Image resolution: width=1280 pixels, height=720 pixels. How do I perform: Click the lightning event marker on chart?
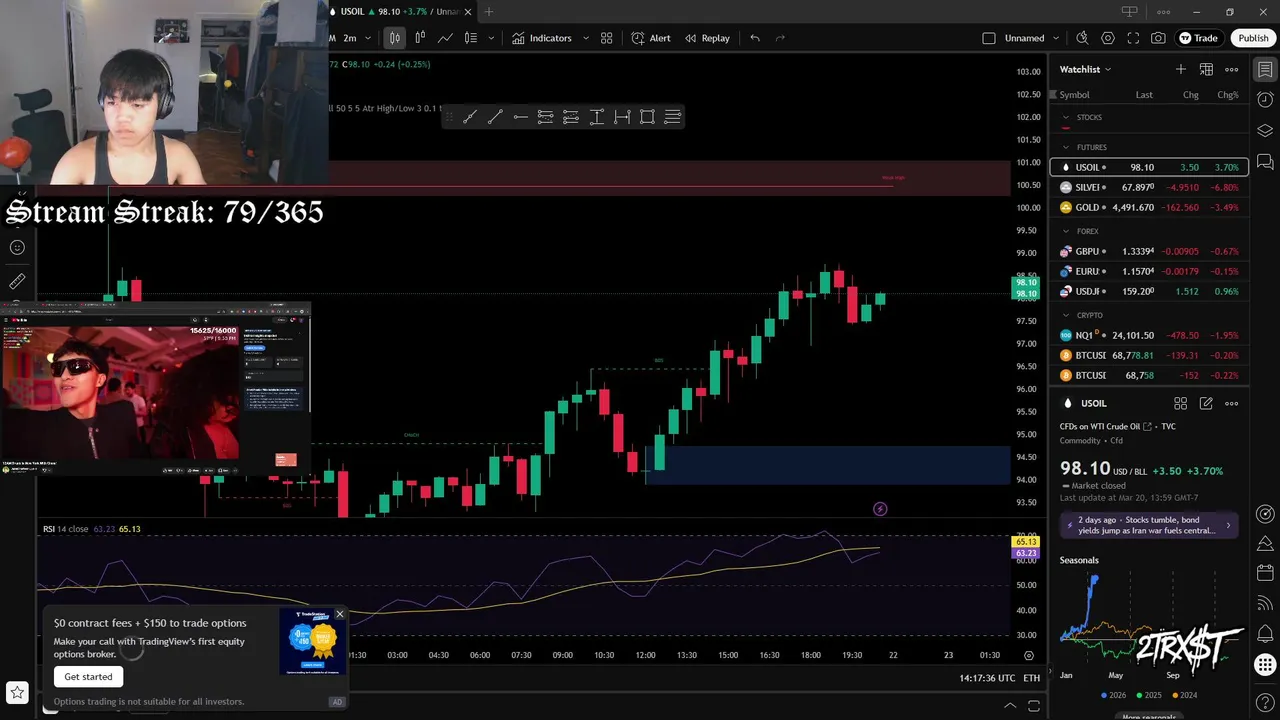[x=880, y=509]
